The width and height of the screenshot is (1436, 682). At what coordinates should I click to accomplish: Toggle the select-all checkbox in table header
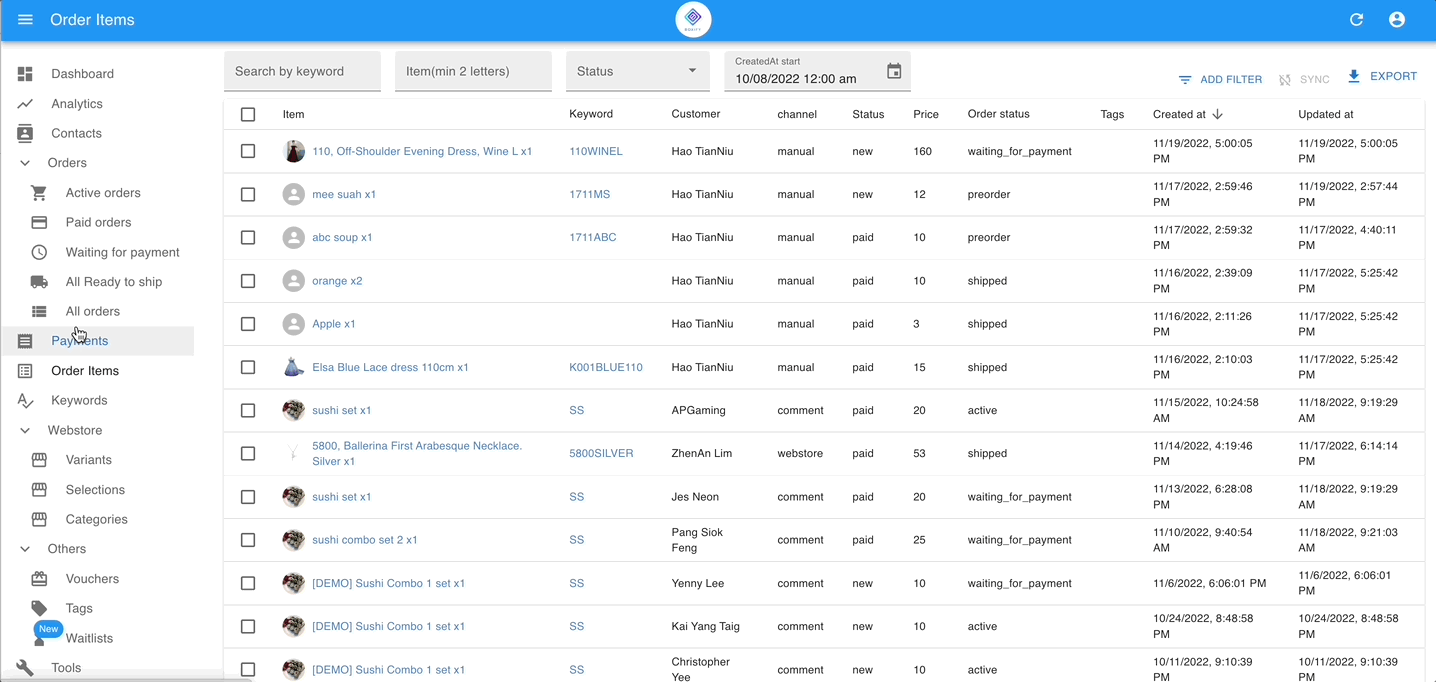248,115
